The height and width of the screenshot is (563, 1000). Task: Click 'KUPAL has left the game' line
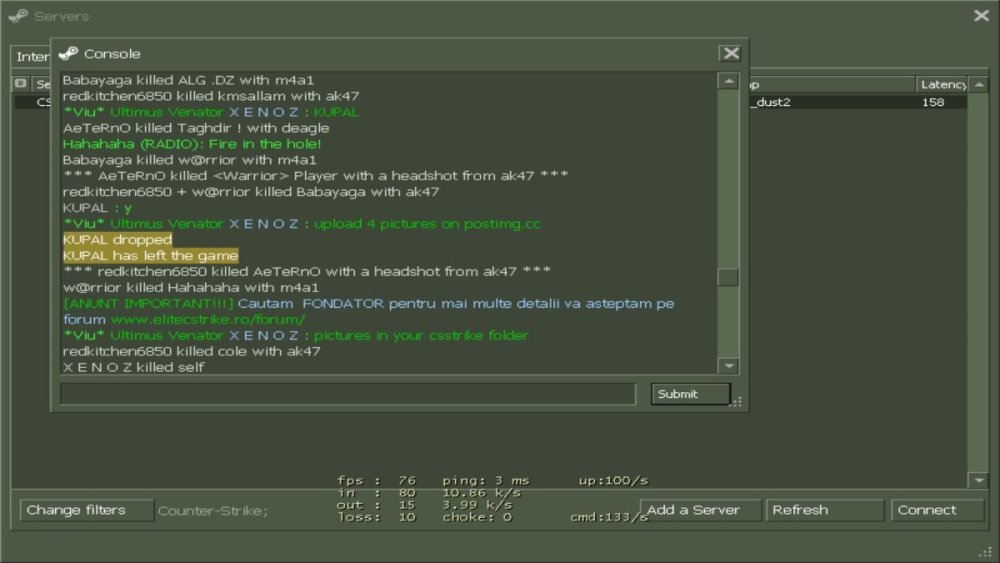click(x=151, y=256)
